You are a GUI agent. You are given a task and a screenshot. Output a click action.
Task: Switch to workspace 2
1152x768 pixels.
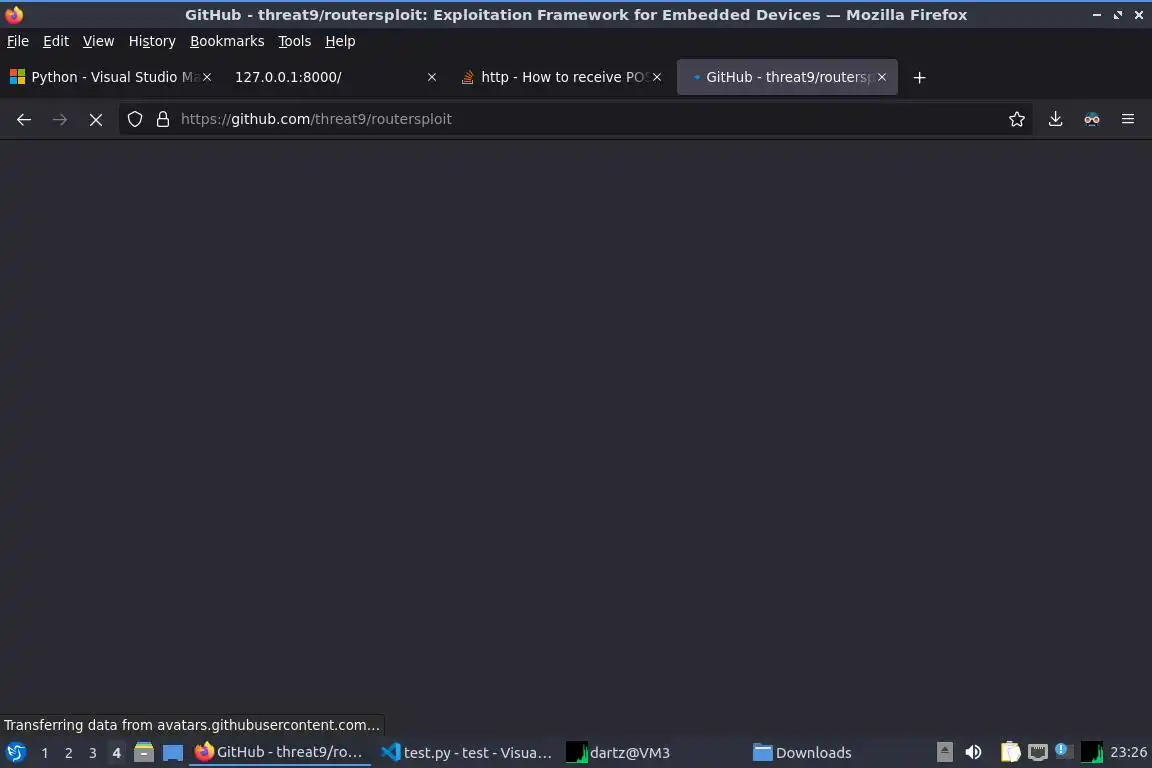coord(68,753)
